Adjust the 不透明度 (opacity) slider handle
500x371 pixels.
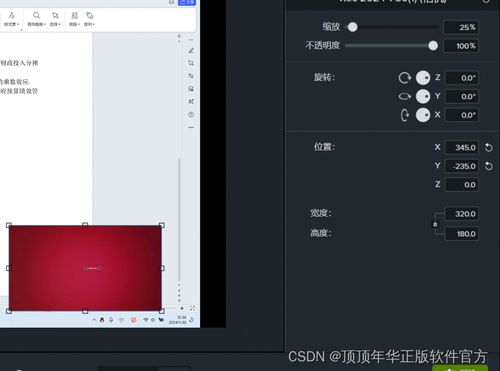(433, 46)
